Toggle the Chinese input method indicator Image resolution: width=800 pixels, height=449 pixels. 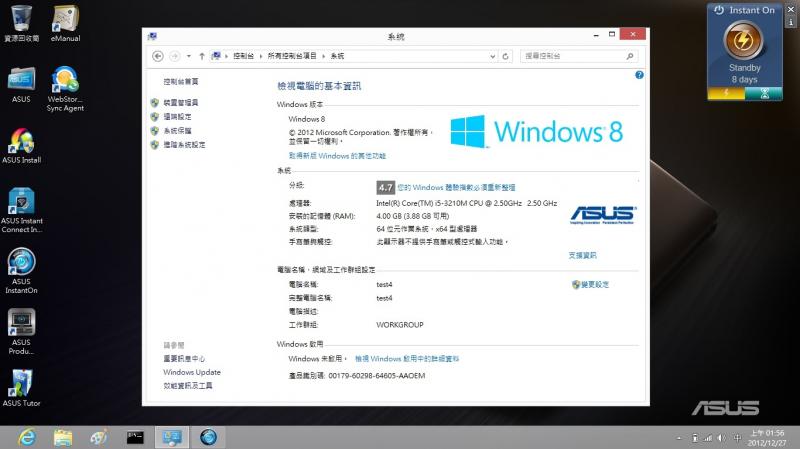click(x=737, y=438)
